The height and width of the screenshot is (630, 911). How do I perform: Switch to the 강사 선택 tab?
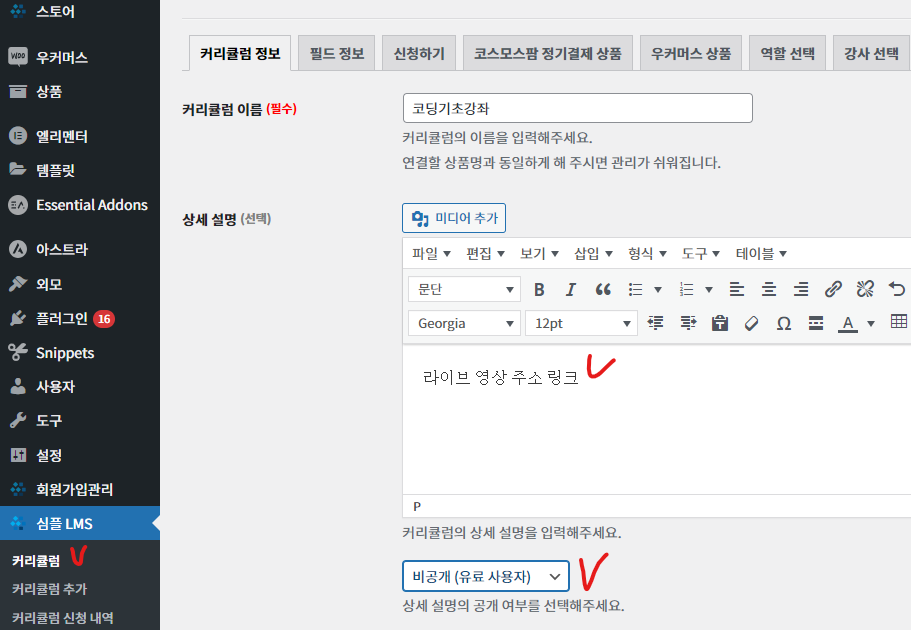871,53
